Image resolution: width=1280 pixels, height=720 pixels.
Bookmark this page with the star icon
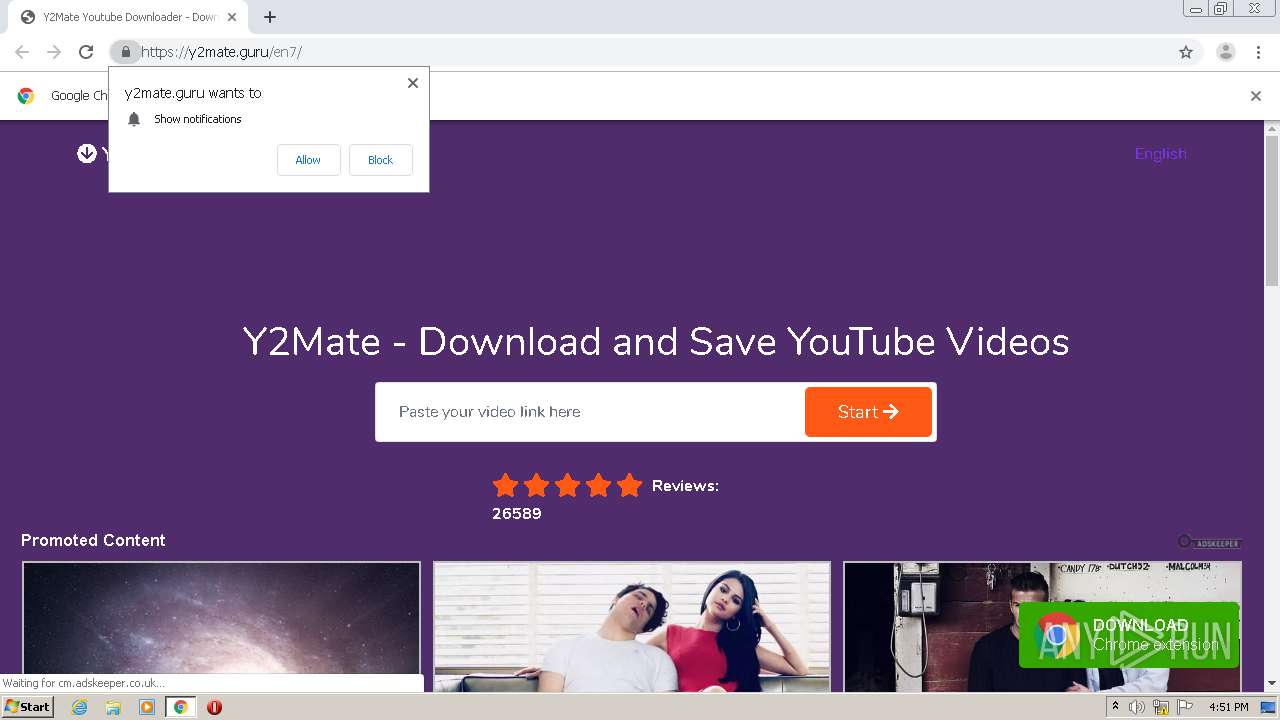[1186, 52]
